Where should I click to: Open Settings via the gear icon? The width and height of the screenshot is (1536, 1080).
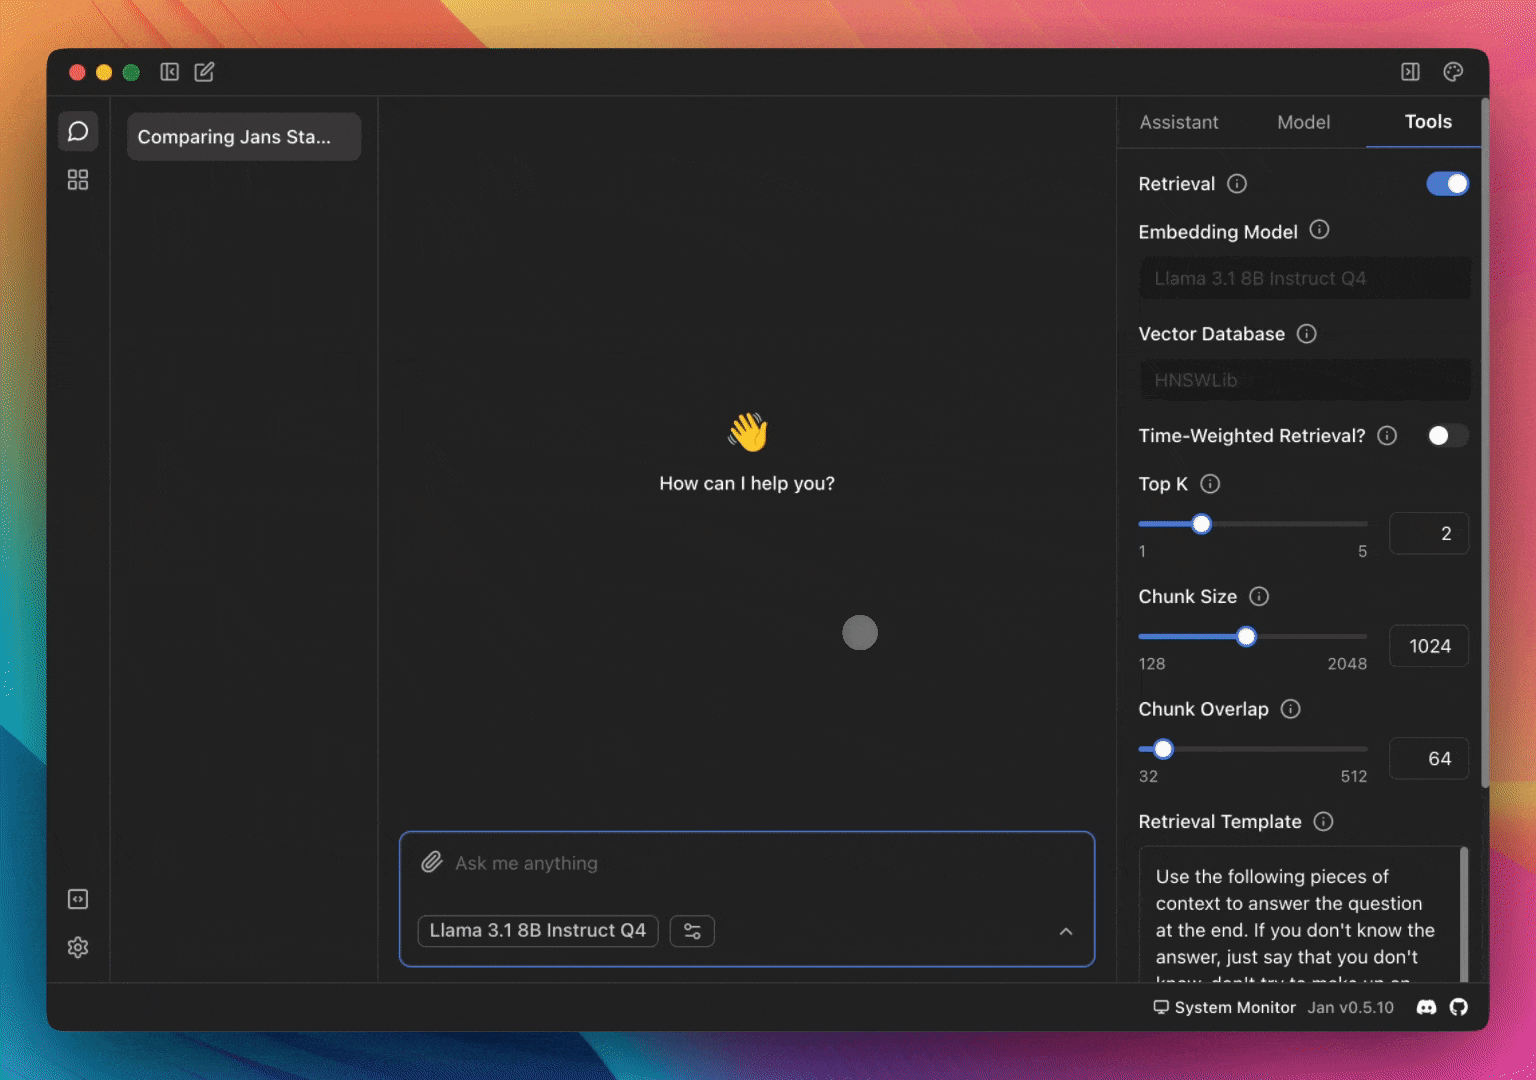click(78, 947)
